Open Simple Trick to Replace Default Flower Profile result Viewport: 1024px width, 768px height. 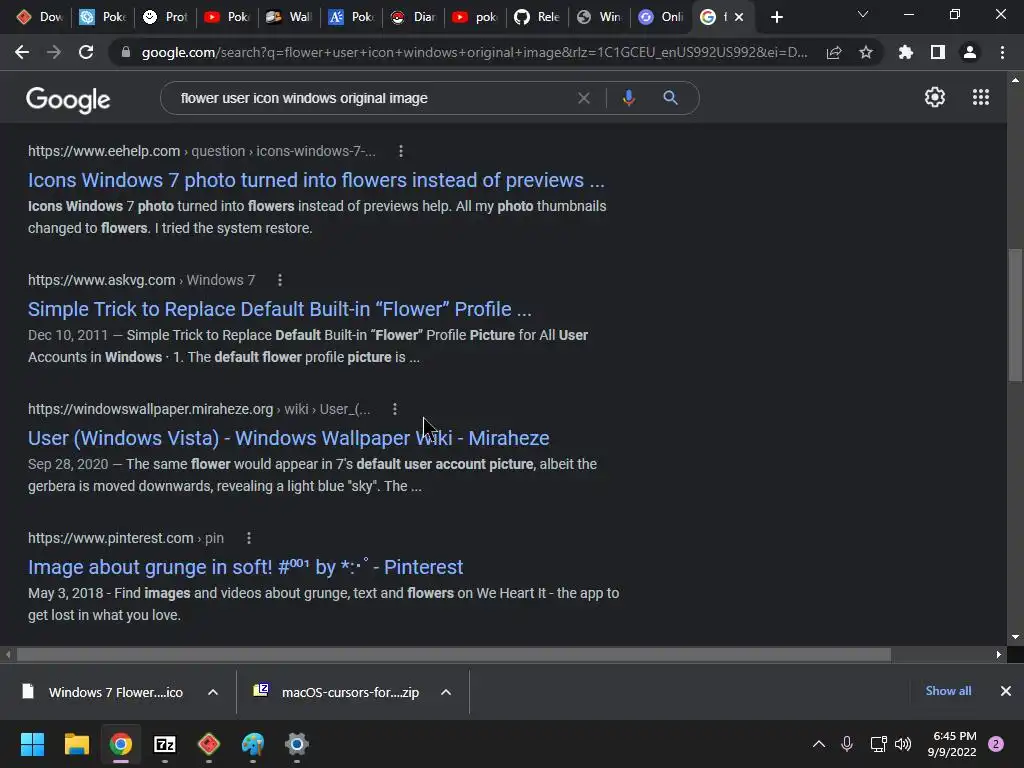tap(280, 309)
